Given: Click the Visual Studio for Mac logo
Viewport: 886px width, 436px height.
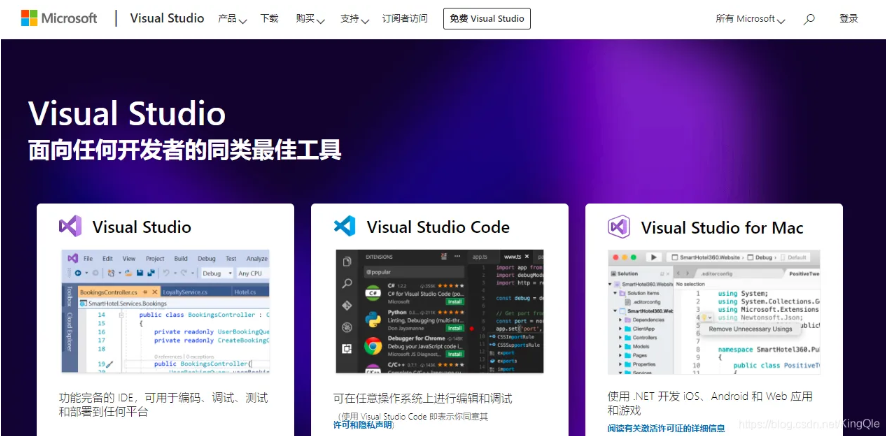Looking at the screenshot, I should 619,227.
